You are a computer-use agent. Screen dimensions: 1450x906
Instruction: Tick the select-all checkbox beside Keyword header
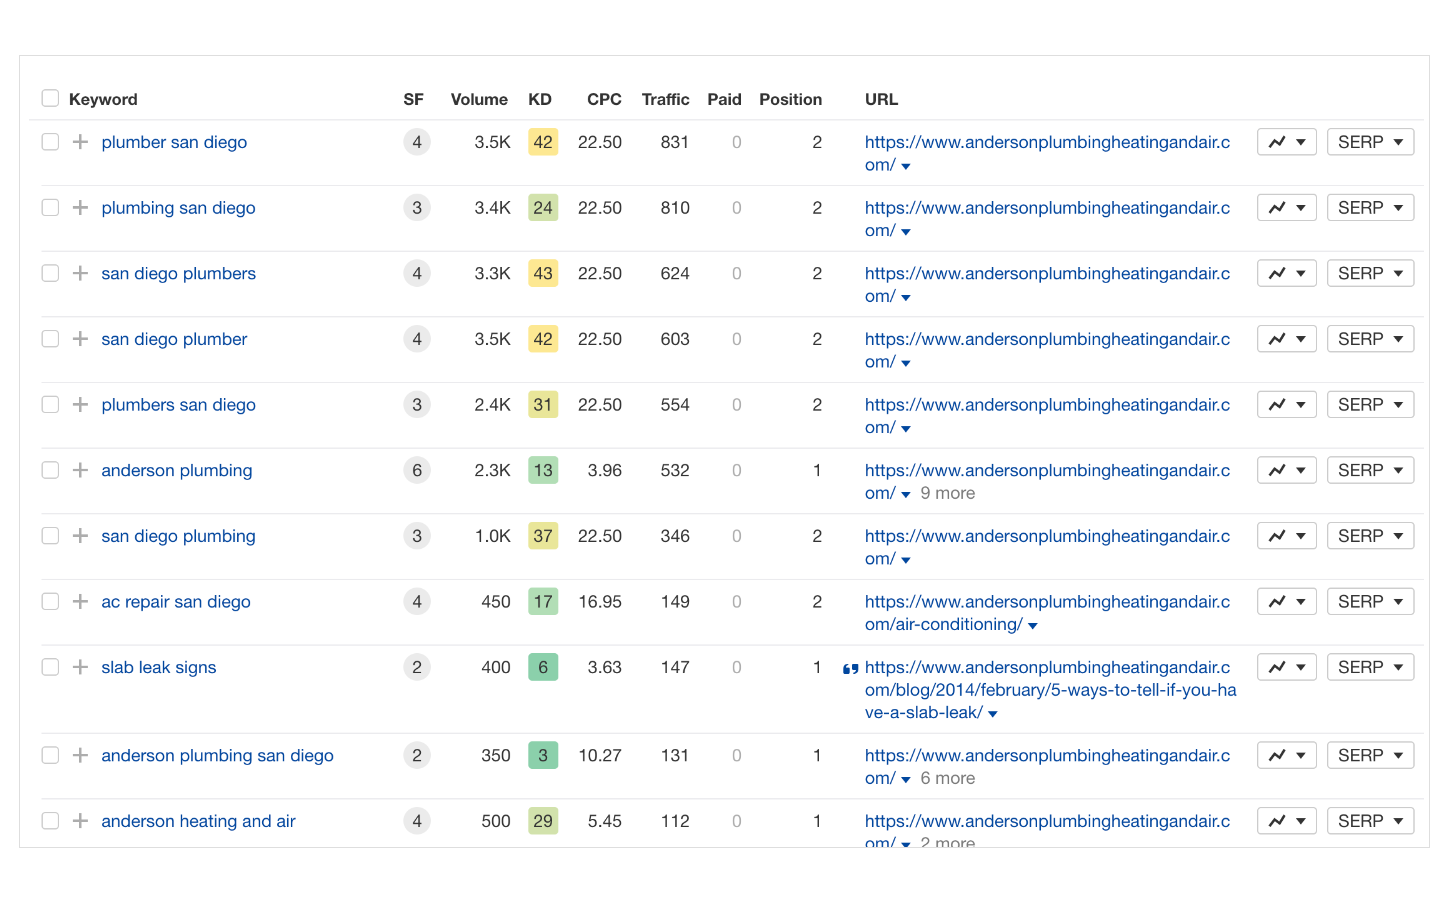click(50, 98)
